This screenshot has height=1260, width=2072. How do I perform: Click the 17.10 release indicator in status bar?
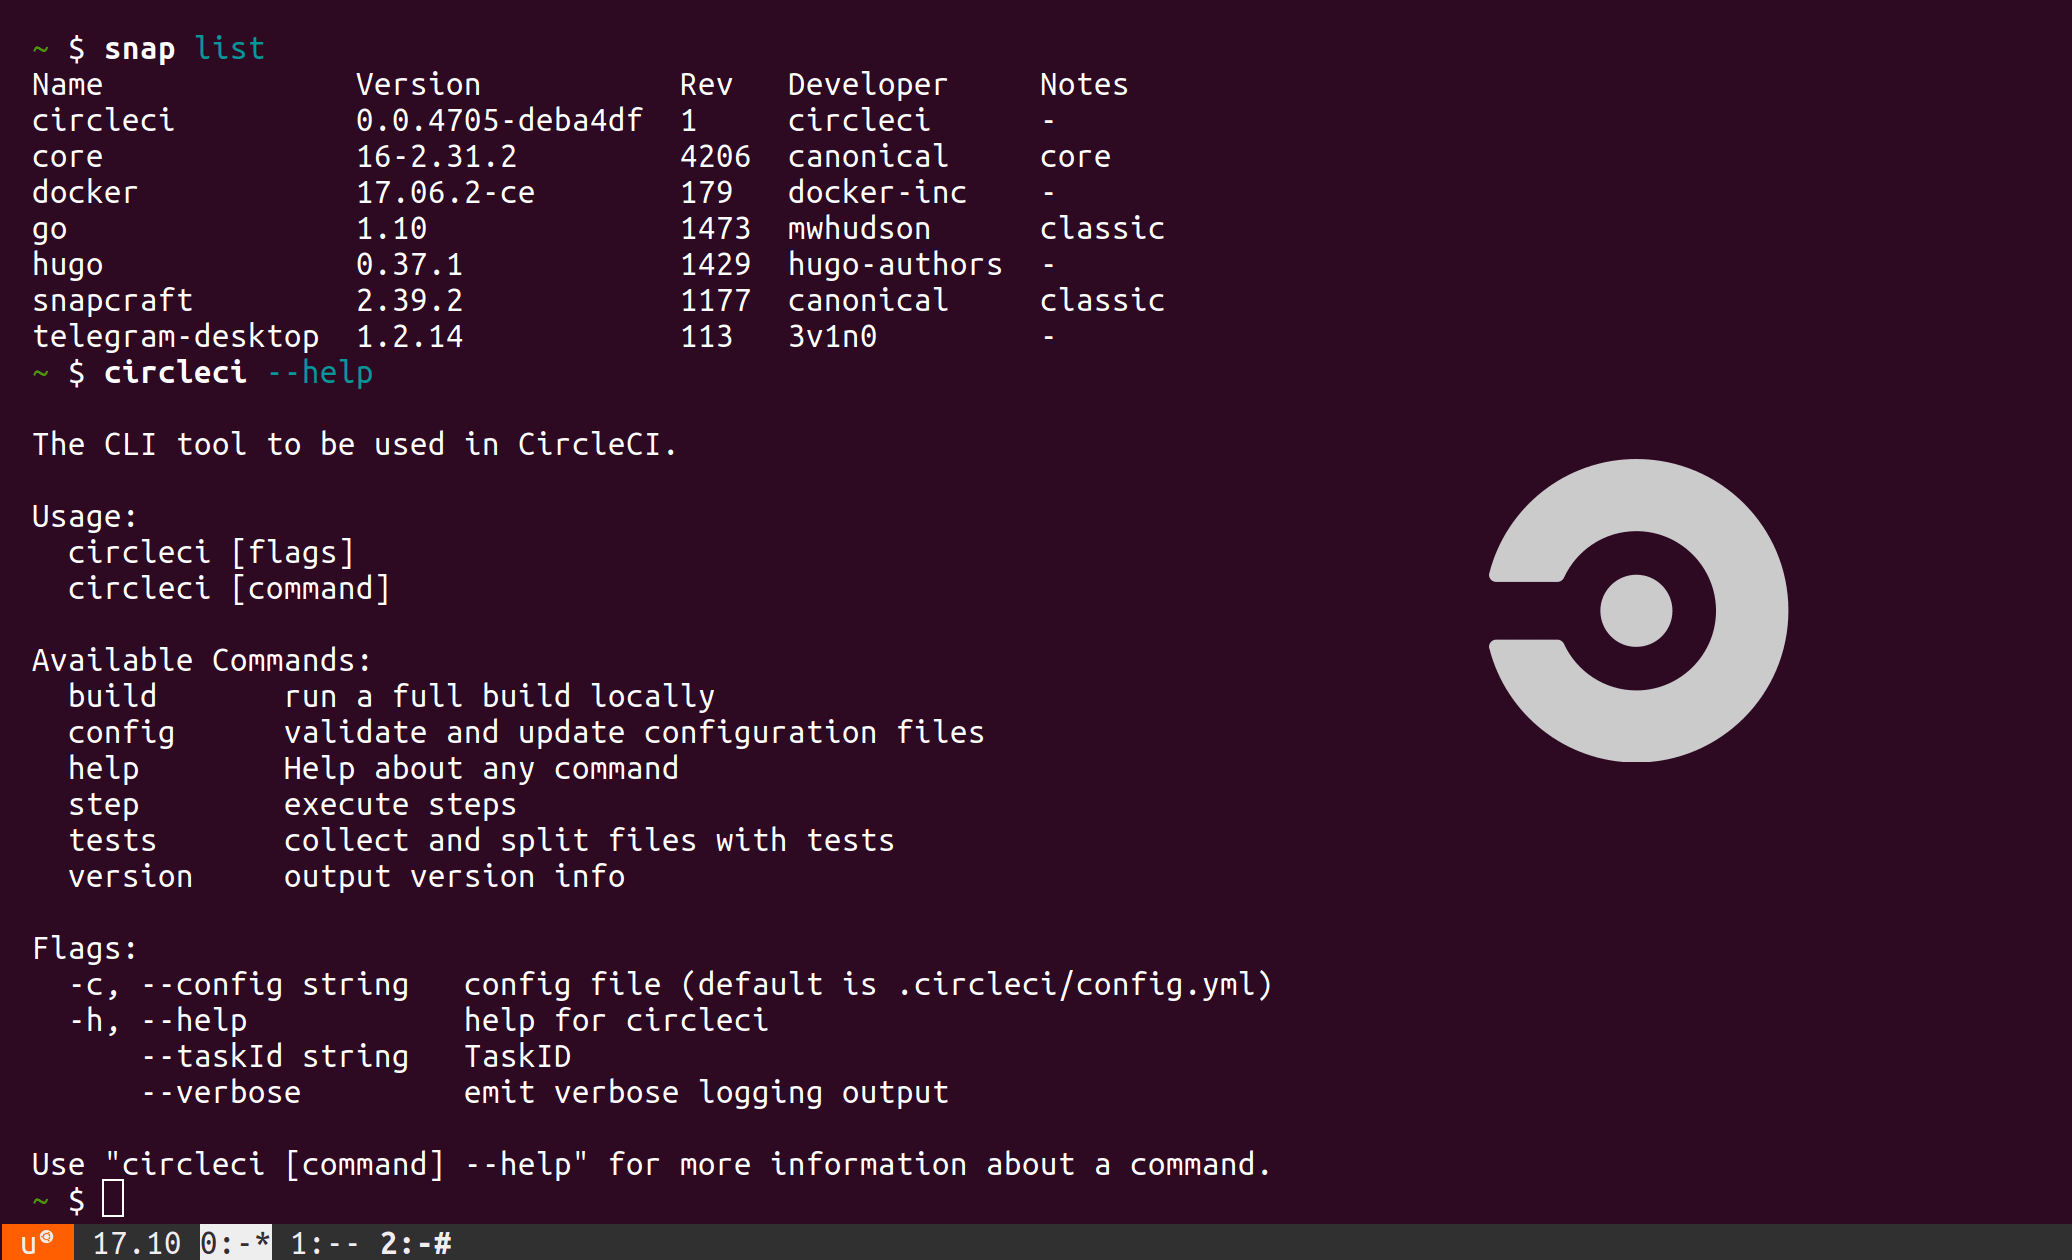[x=136, y=1243]
